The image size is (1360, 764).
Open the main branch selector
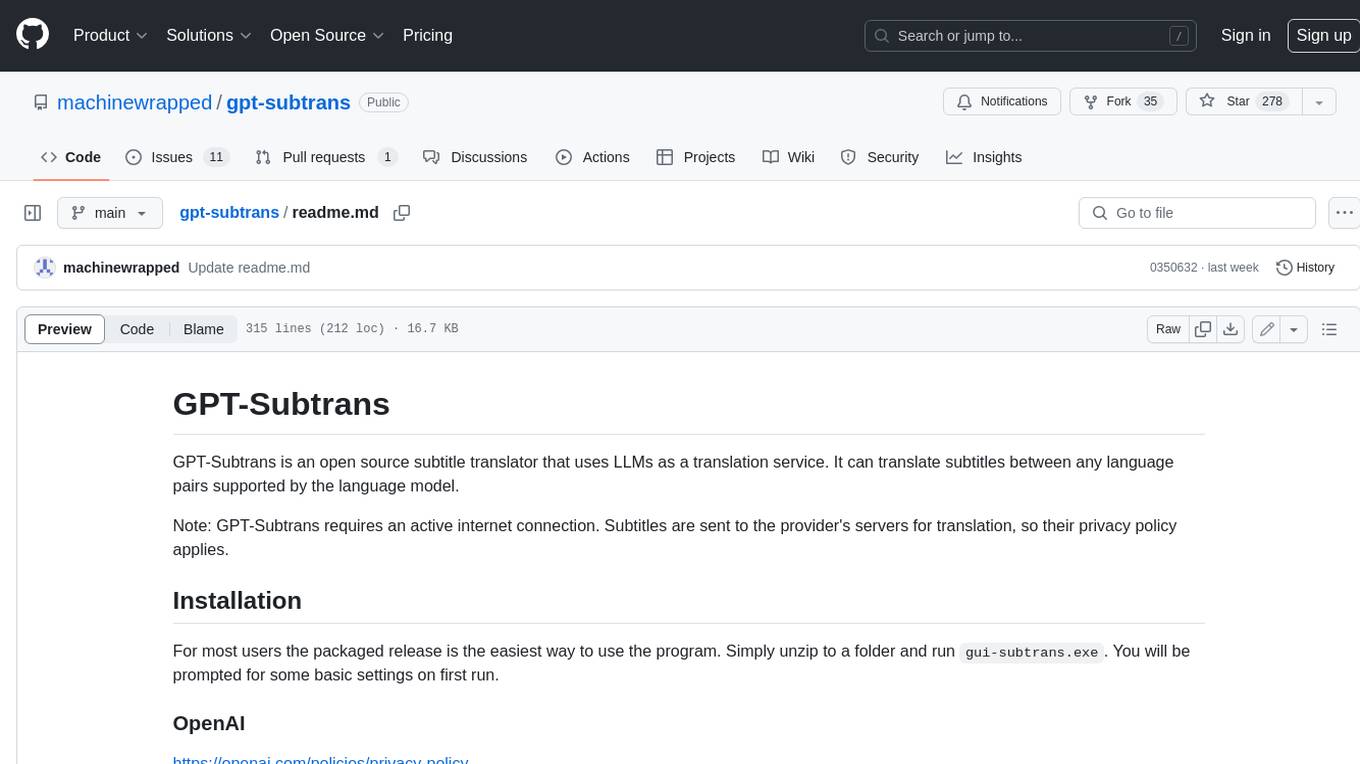pos(109,213)
